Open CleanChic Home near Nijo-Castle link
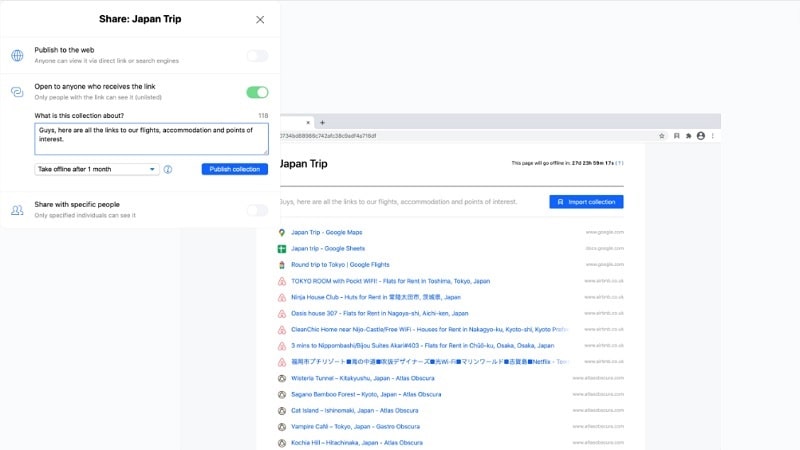Viewport: 800px width, 450px height. 430,330
